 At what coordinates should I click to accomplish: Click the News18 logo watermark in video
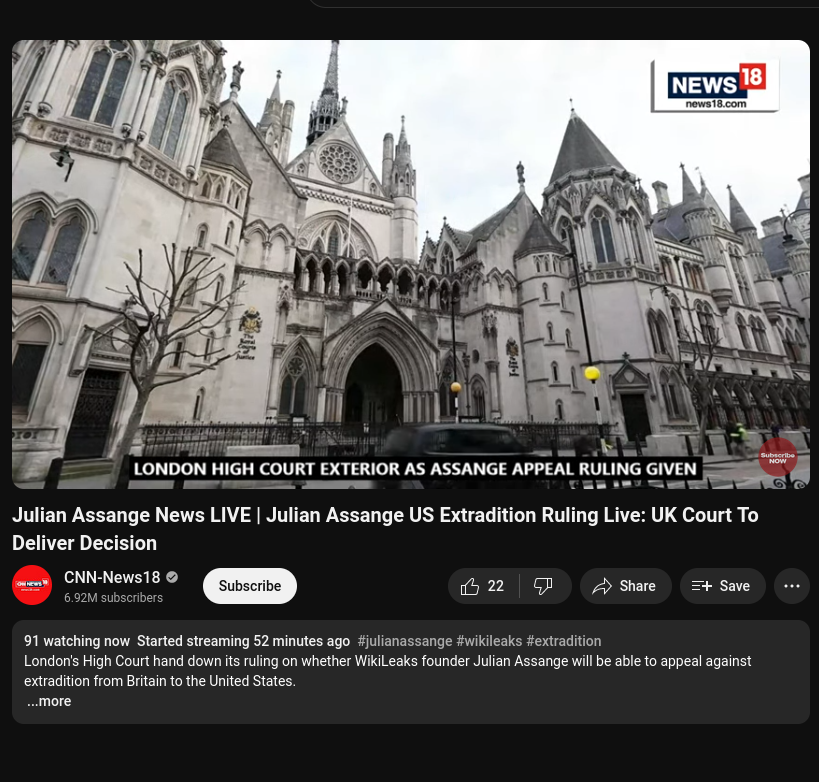(715, 86)
